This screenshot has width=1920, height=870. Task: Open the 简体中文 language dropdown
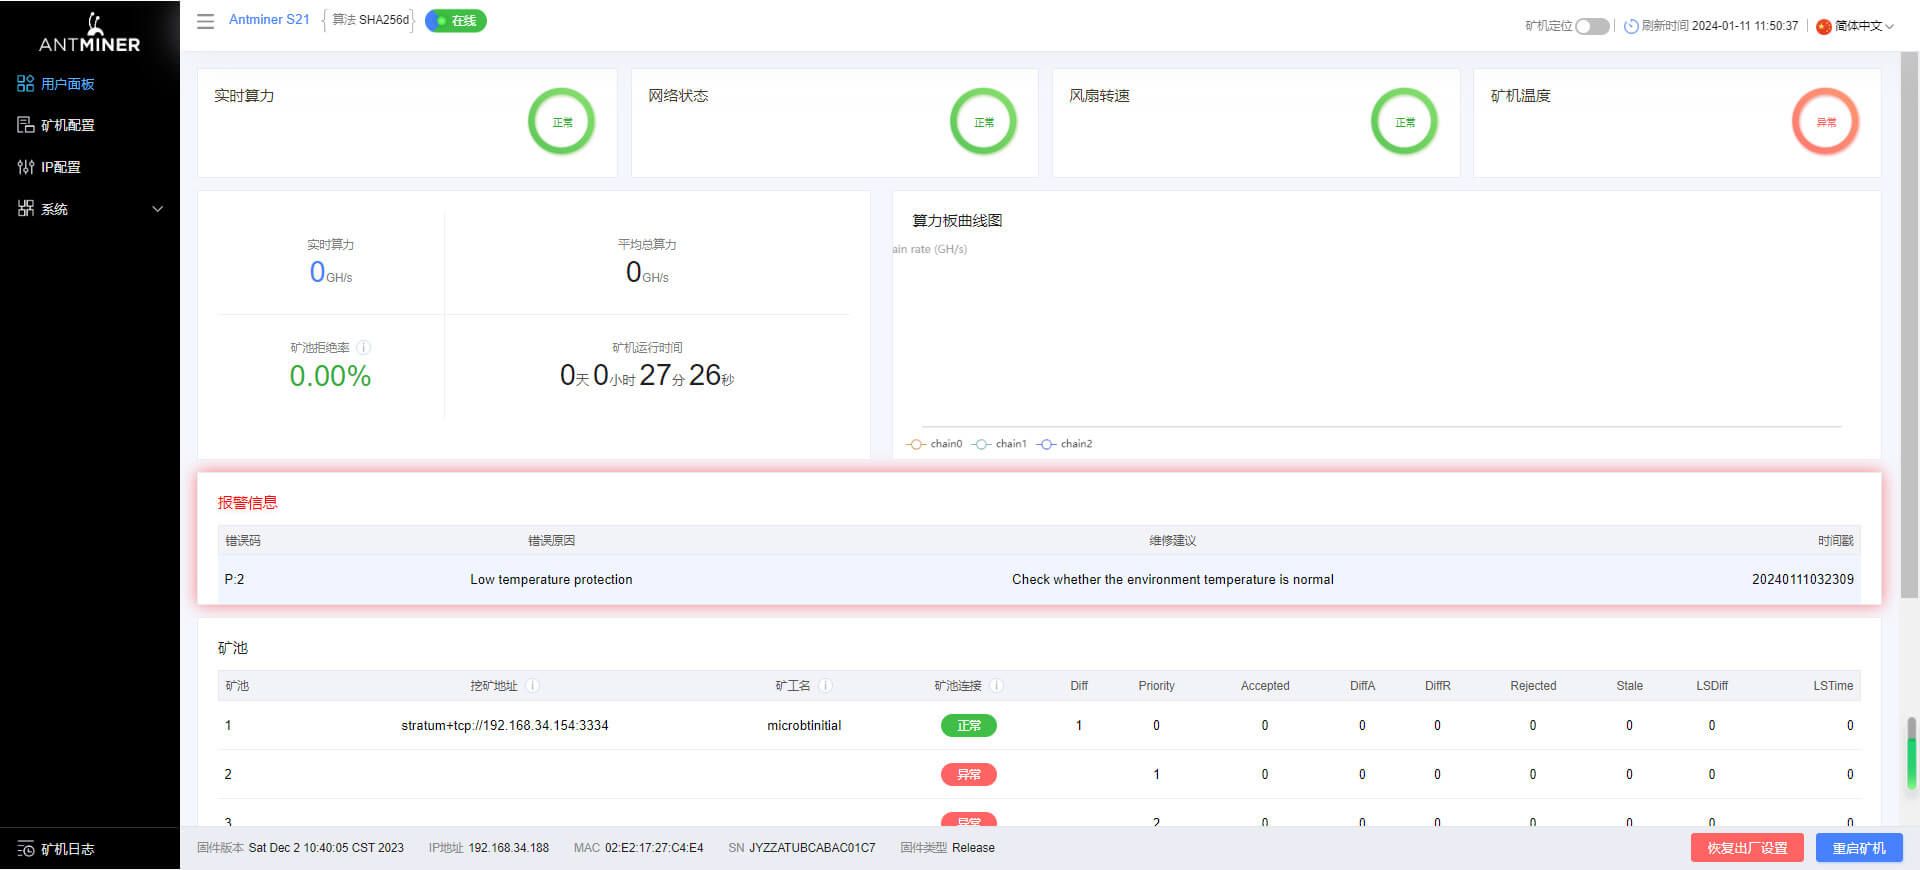(x=1856, y=26)
